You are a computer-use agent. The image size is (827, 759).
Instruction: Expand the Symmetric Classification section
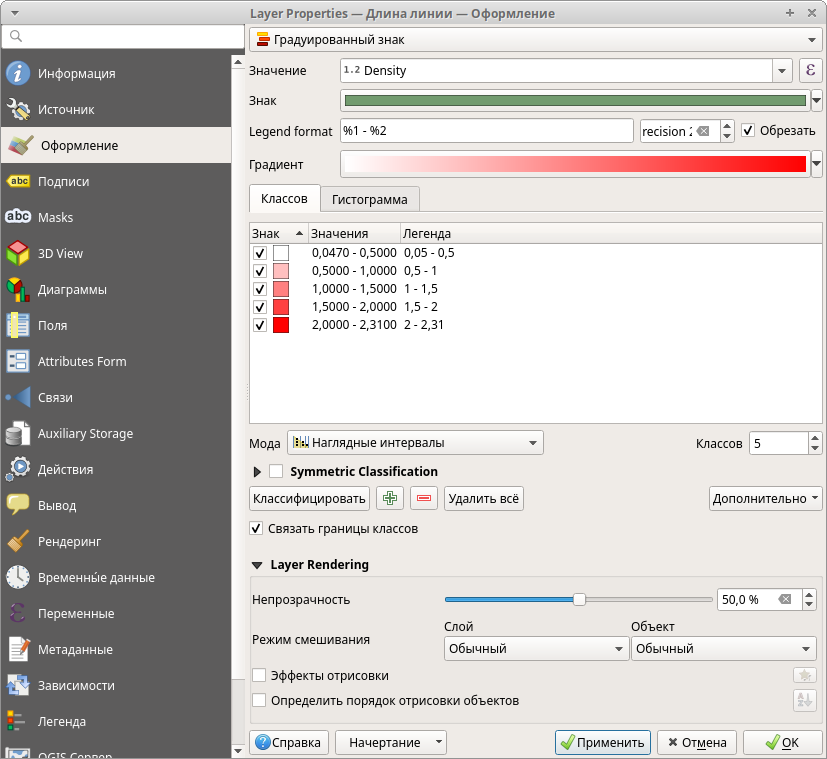257,471
